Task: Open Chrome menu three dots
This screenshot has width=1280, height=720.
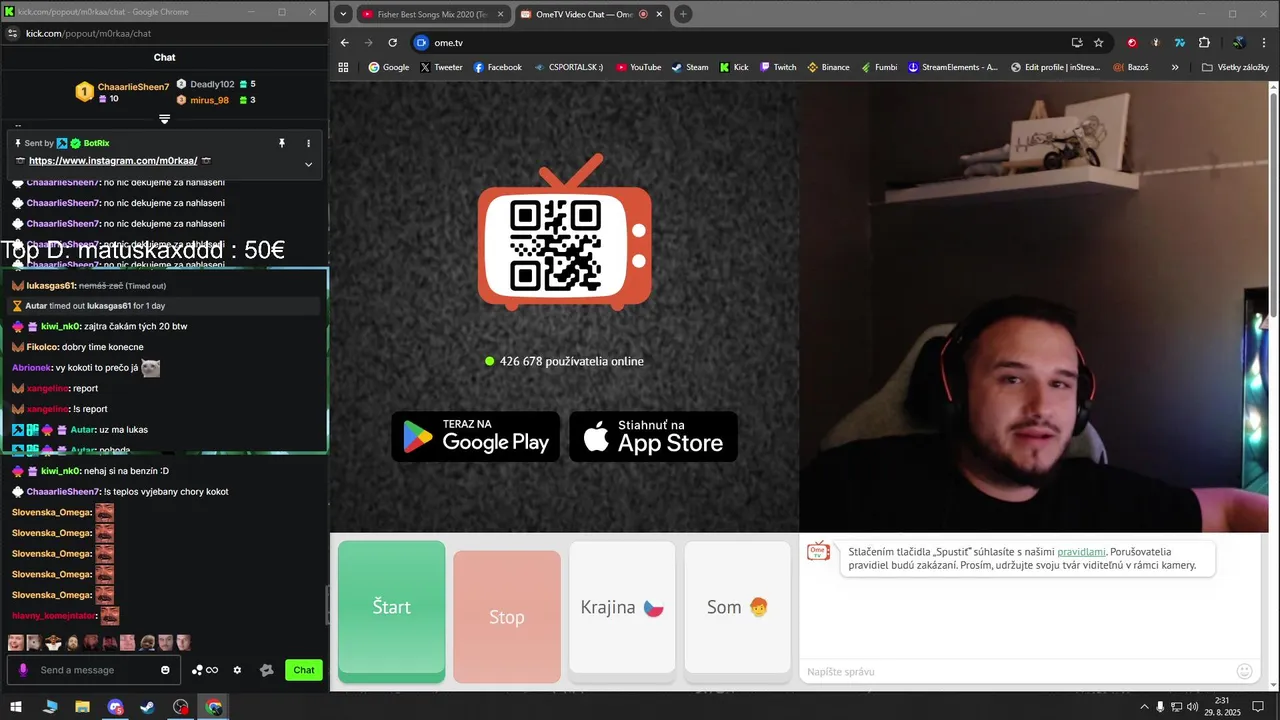Action: tap(1264, 43)
